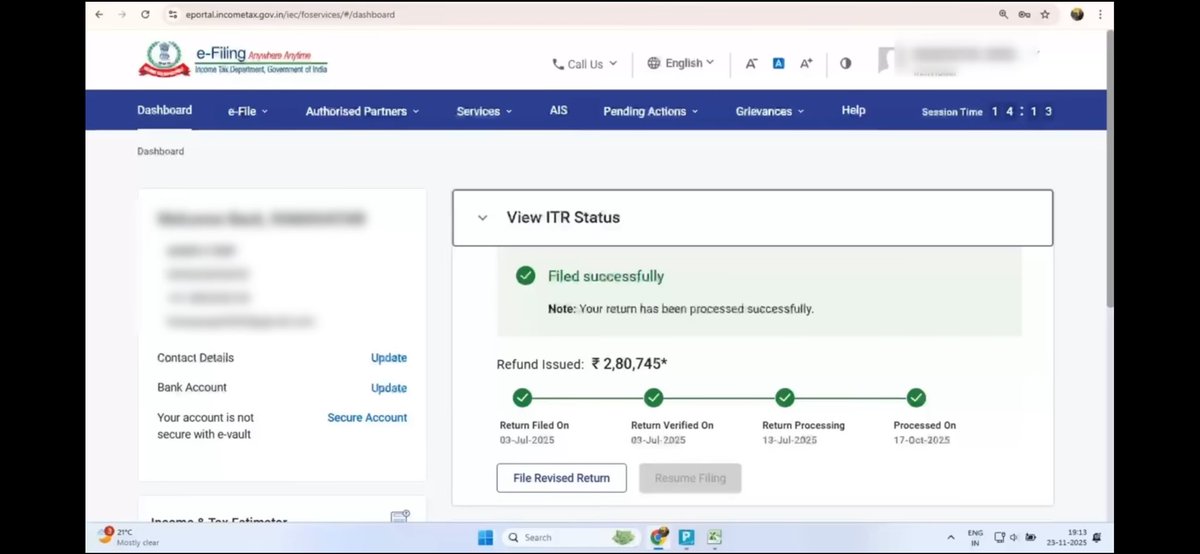Expand the Authorised Partners menu
The width and height of the screenshot is (1200, 554).
click(362, 111)
